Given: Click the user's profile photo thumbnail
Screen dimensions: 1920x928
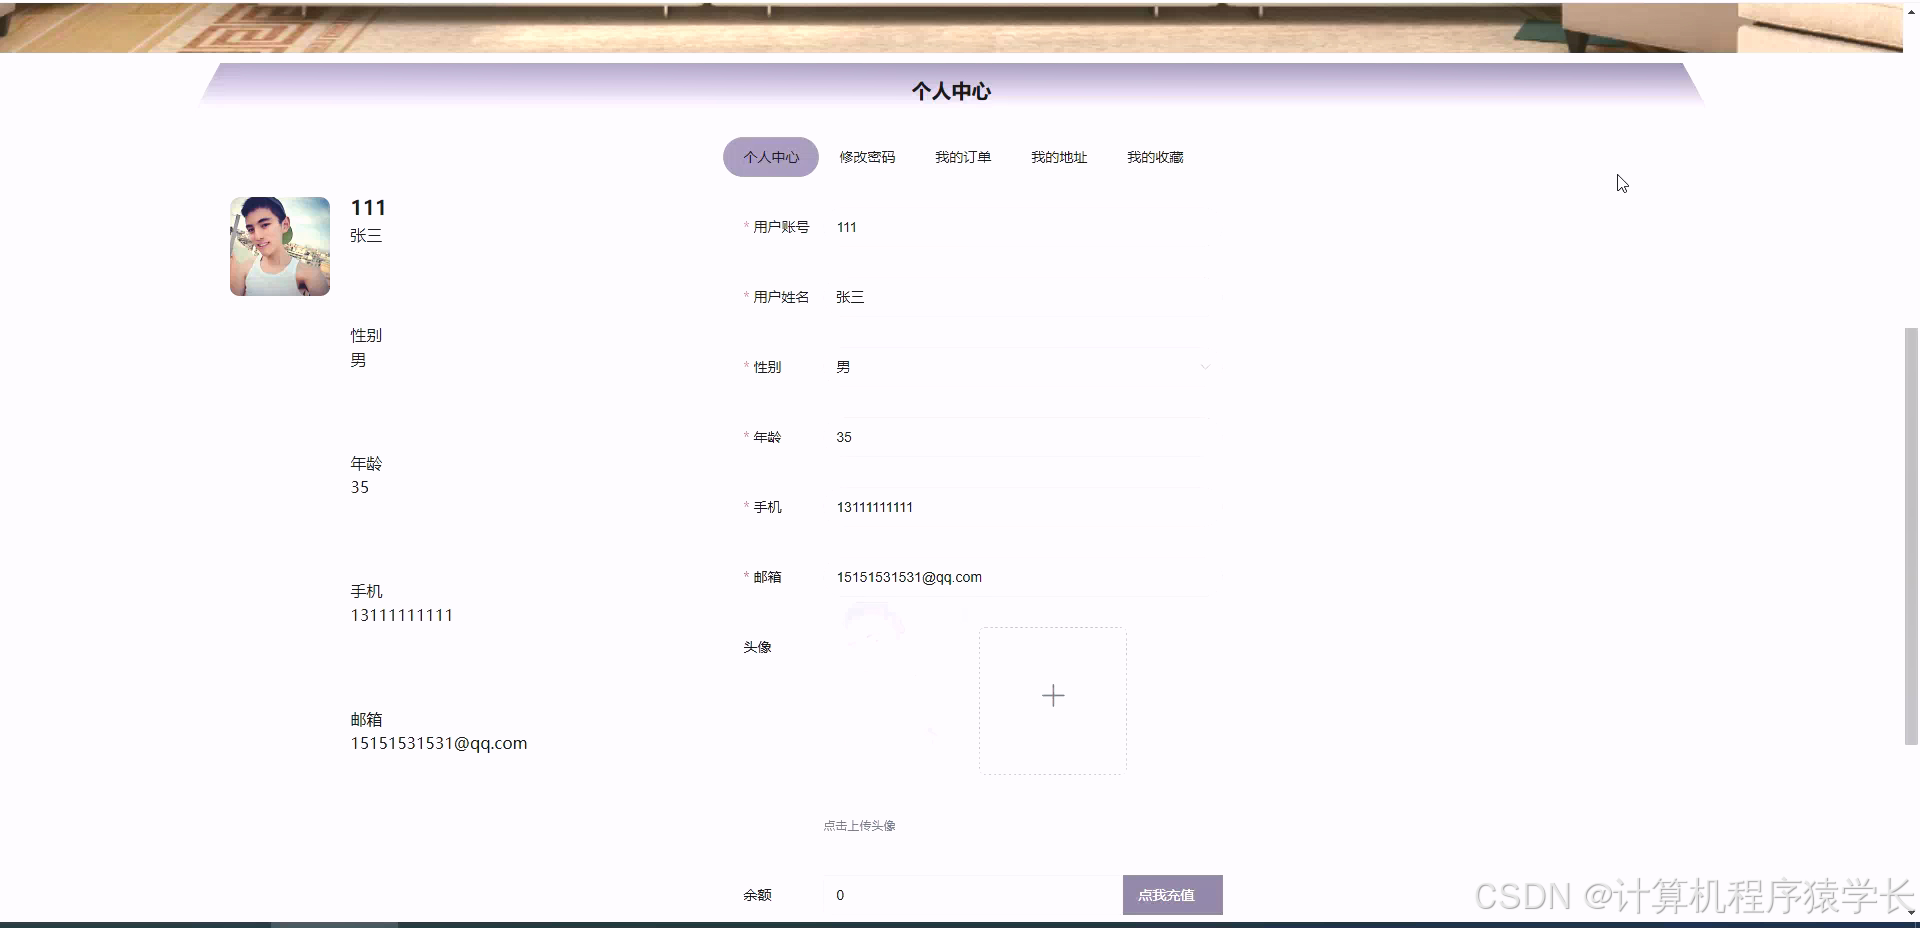Looking at the screenshot, I should (x=279, y=246).
